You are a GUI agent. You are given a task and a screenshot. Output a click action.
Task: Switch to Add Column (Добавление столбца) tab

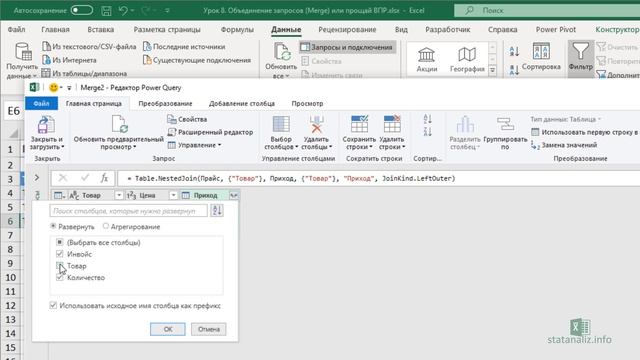pyautogui.click(x=242, y=104)
